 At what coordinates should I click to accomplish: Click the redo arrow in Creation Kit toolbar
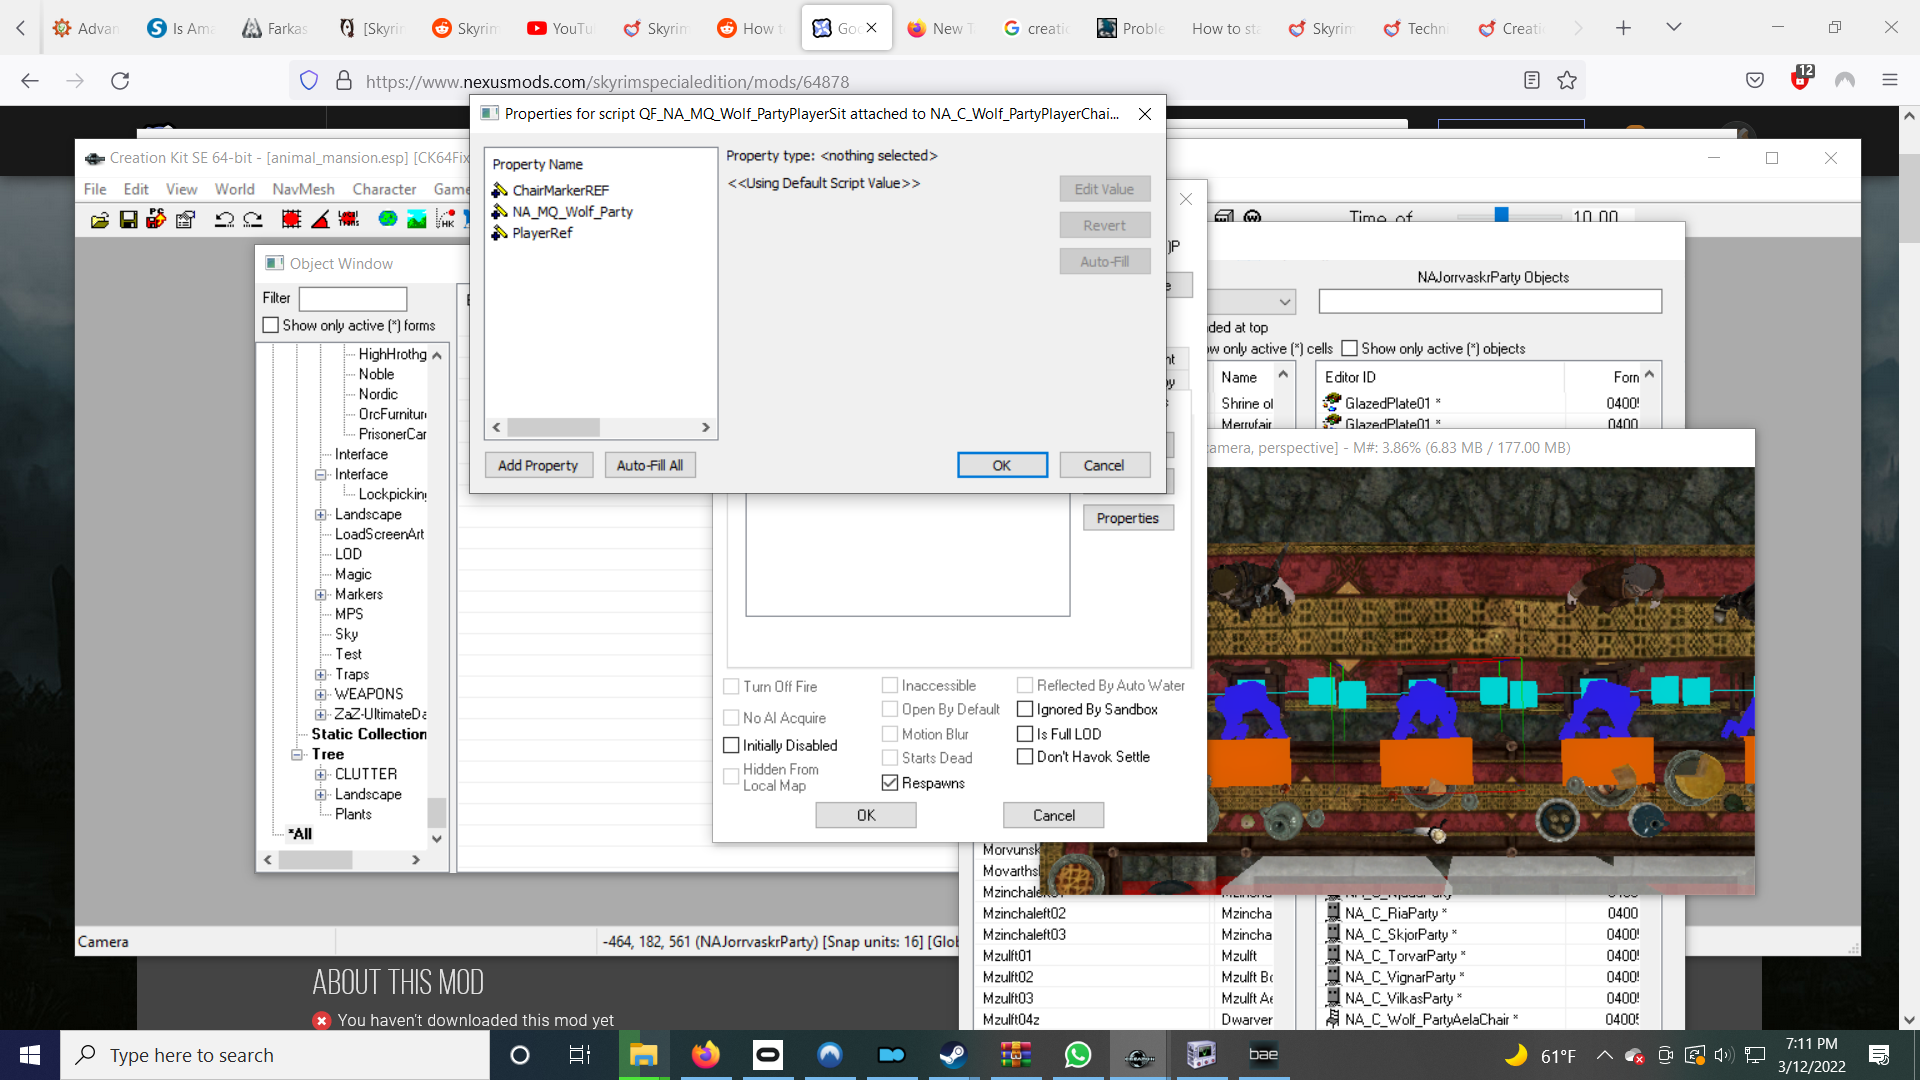click(x=253, y=220)
